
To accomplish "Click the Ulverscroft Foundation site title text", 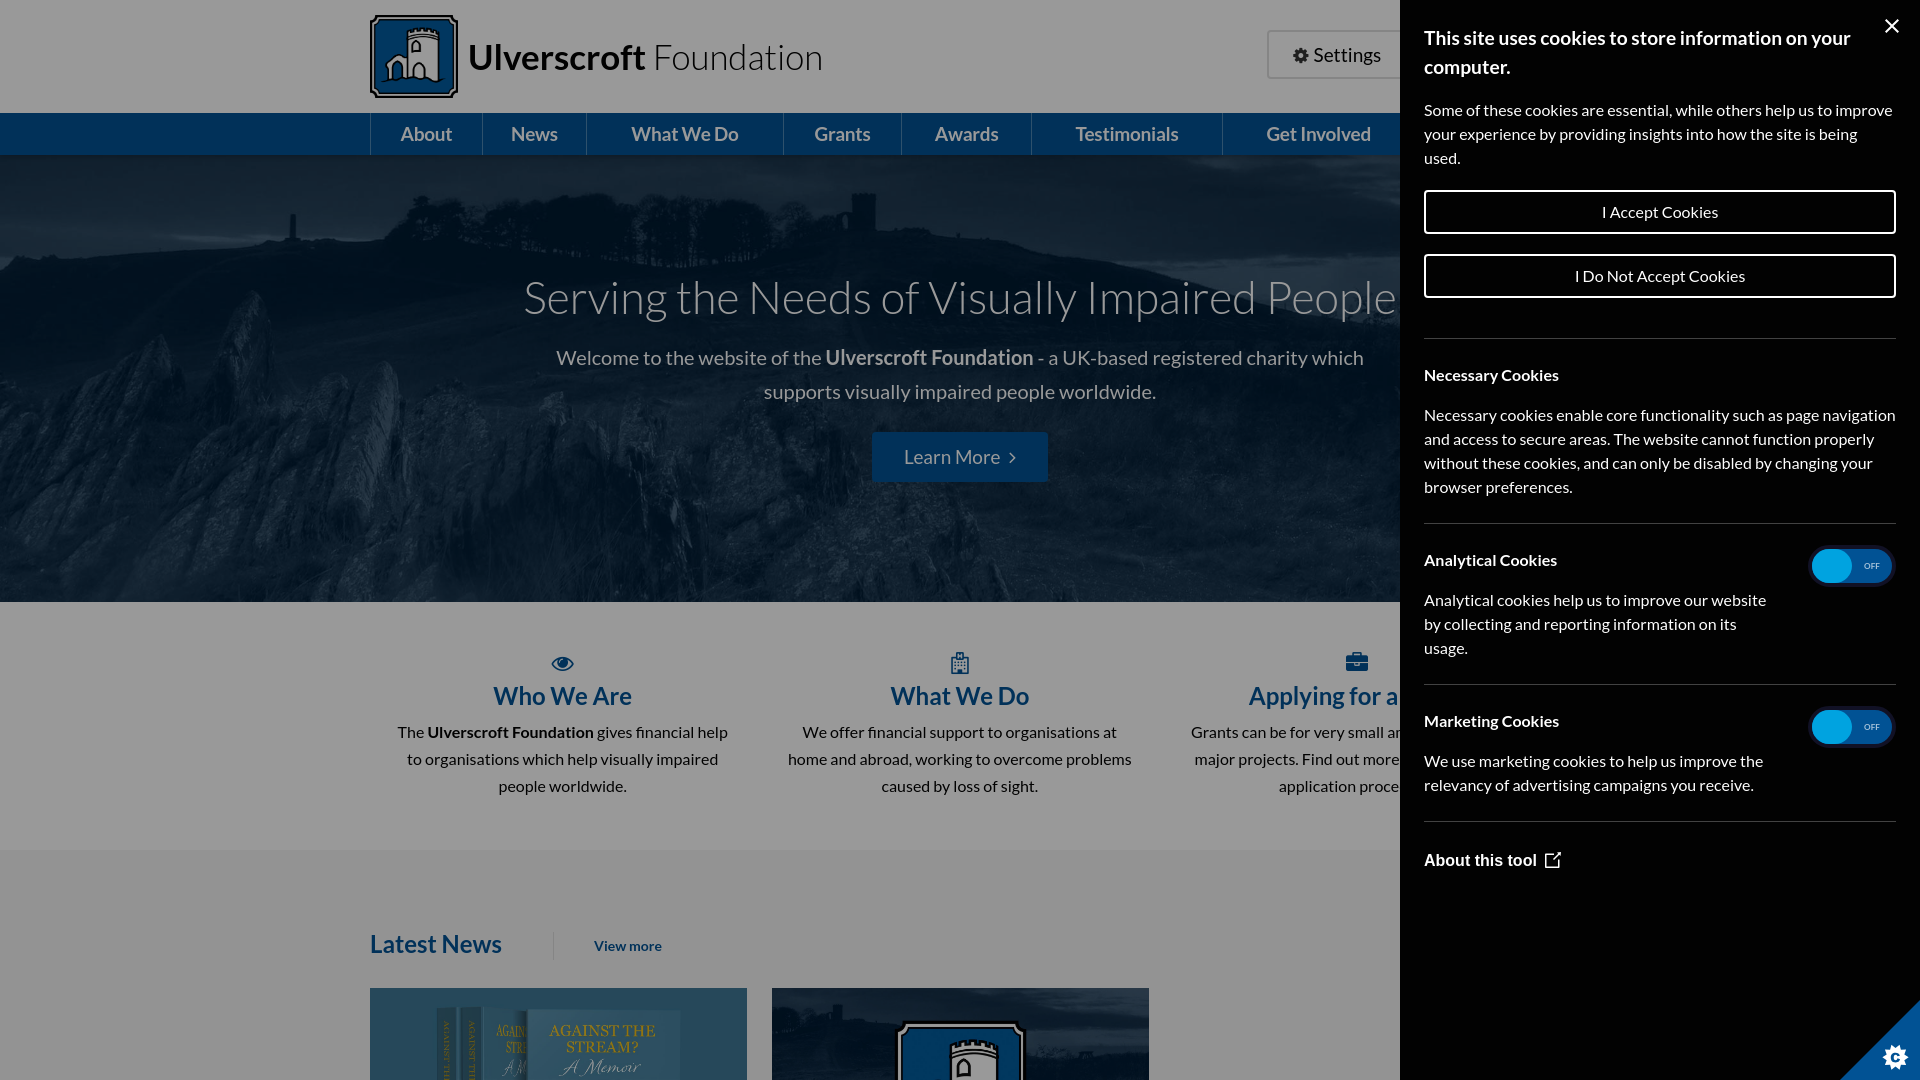I will click(x=645, y=57).
